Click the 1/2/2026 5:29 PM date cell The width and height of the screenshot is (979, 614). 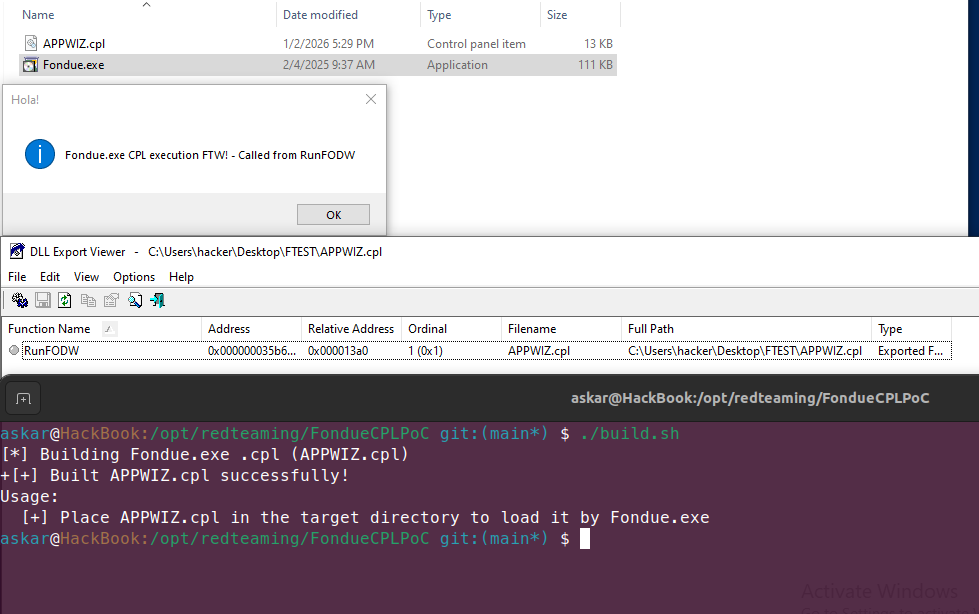[328, 44]
